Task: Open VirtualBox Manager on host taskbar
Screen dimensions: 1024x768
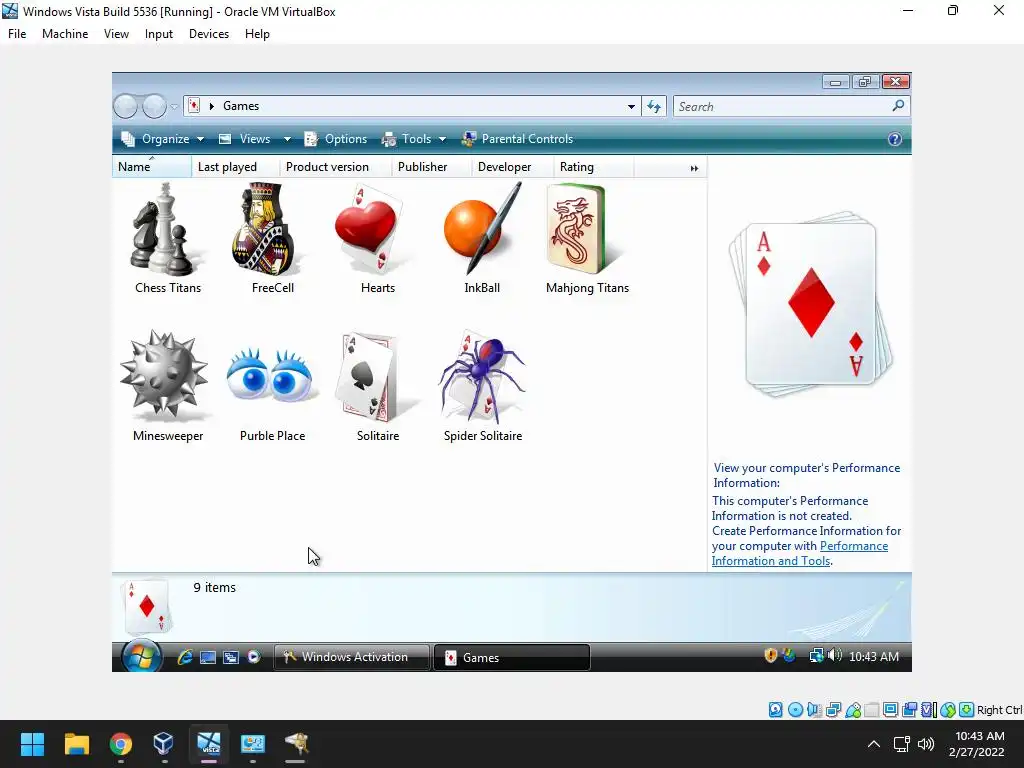Action: [163, 744]
